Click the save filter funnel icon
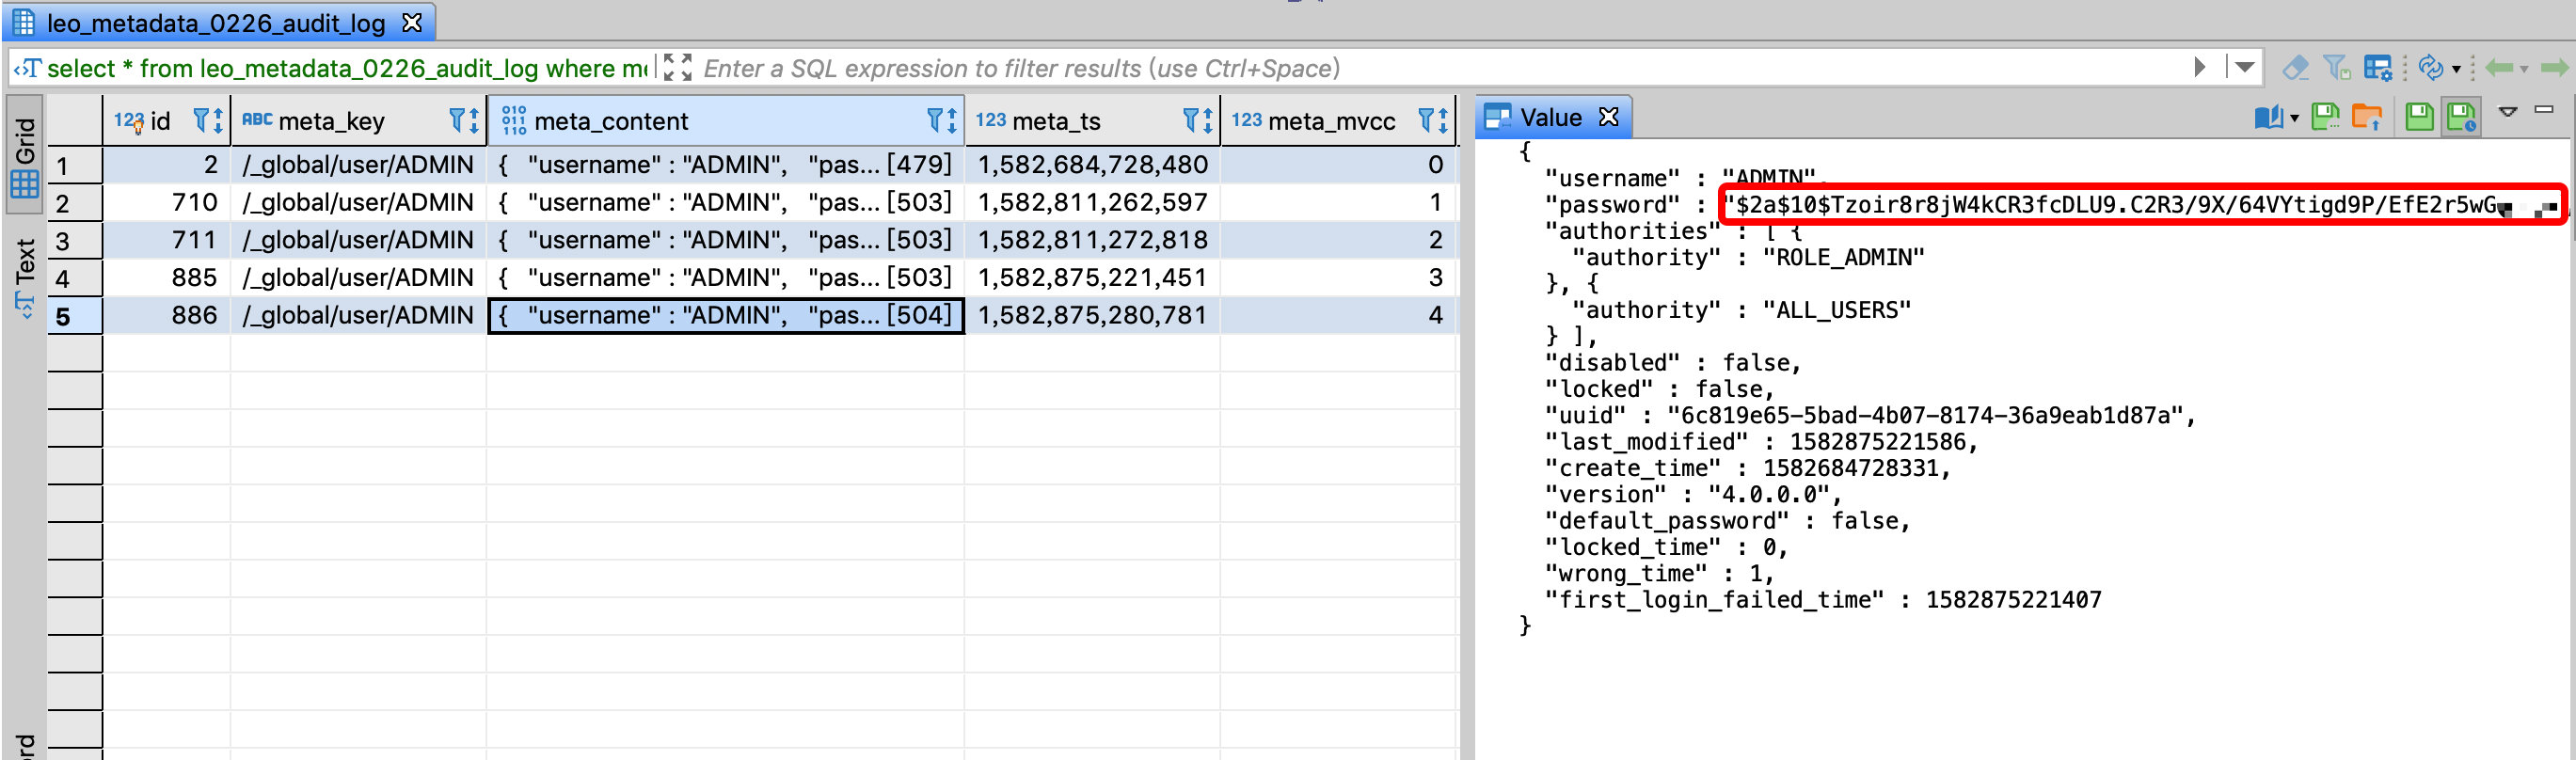2576x760 pixels. 2336,68
